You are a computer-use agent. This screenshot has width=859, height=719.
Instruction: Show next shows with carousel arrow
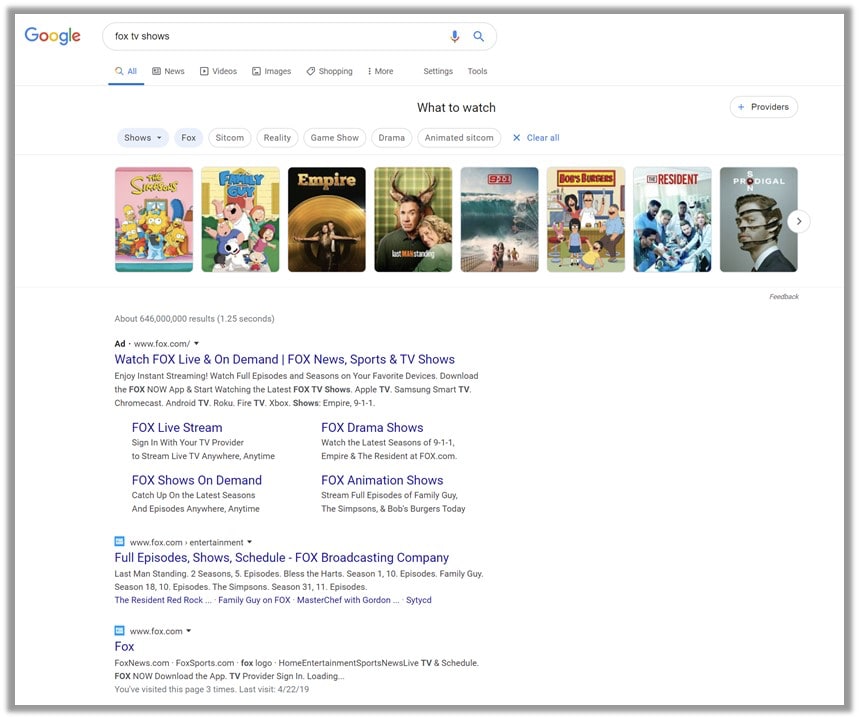click(x=799, y=221)
